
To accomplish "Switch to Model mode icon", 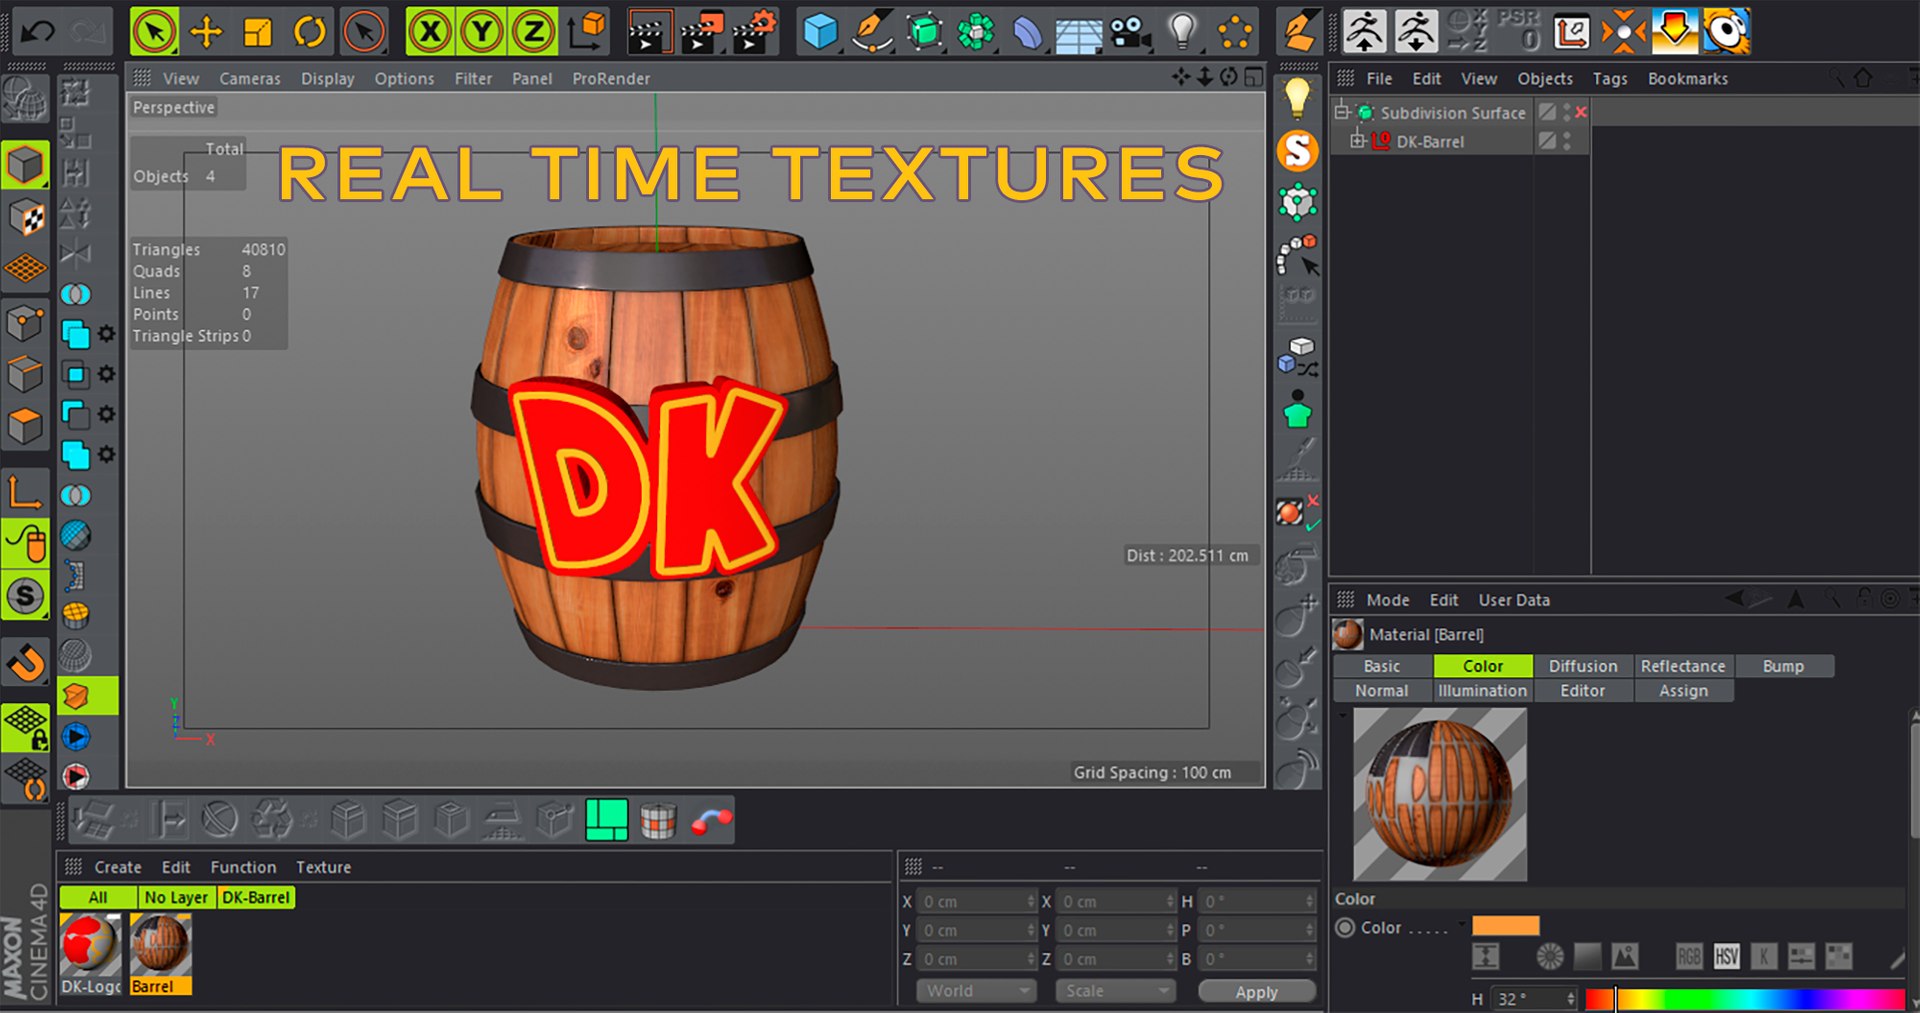I will tap(25, 166).
